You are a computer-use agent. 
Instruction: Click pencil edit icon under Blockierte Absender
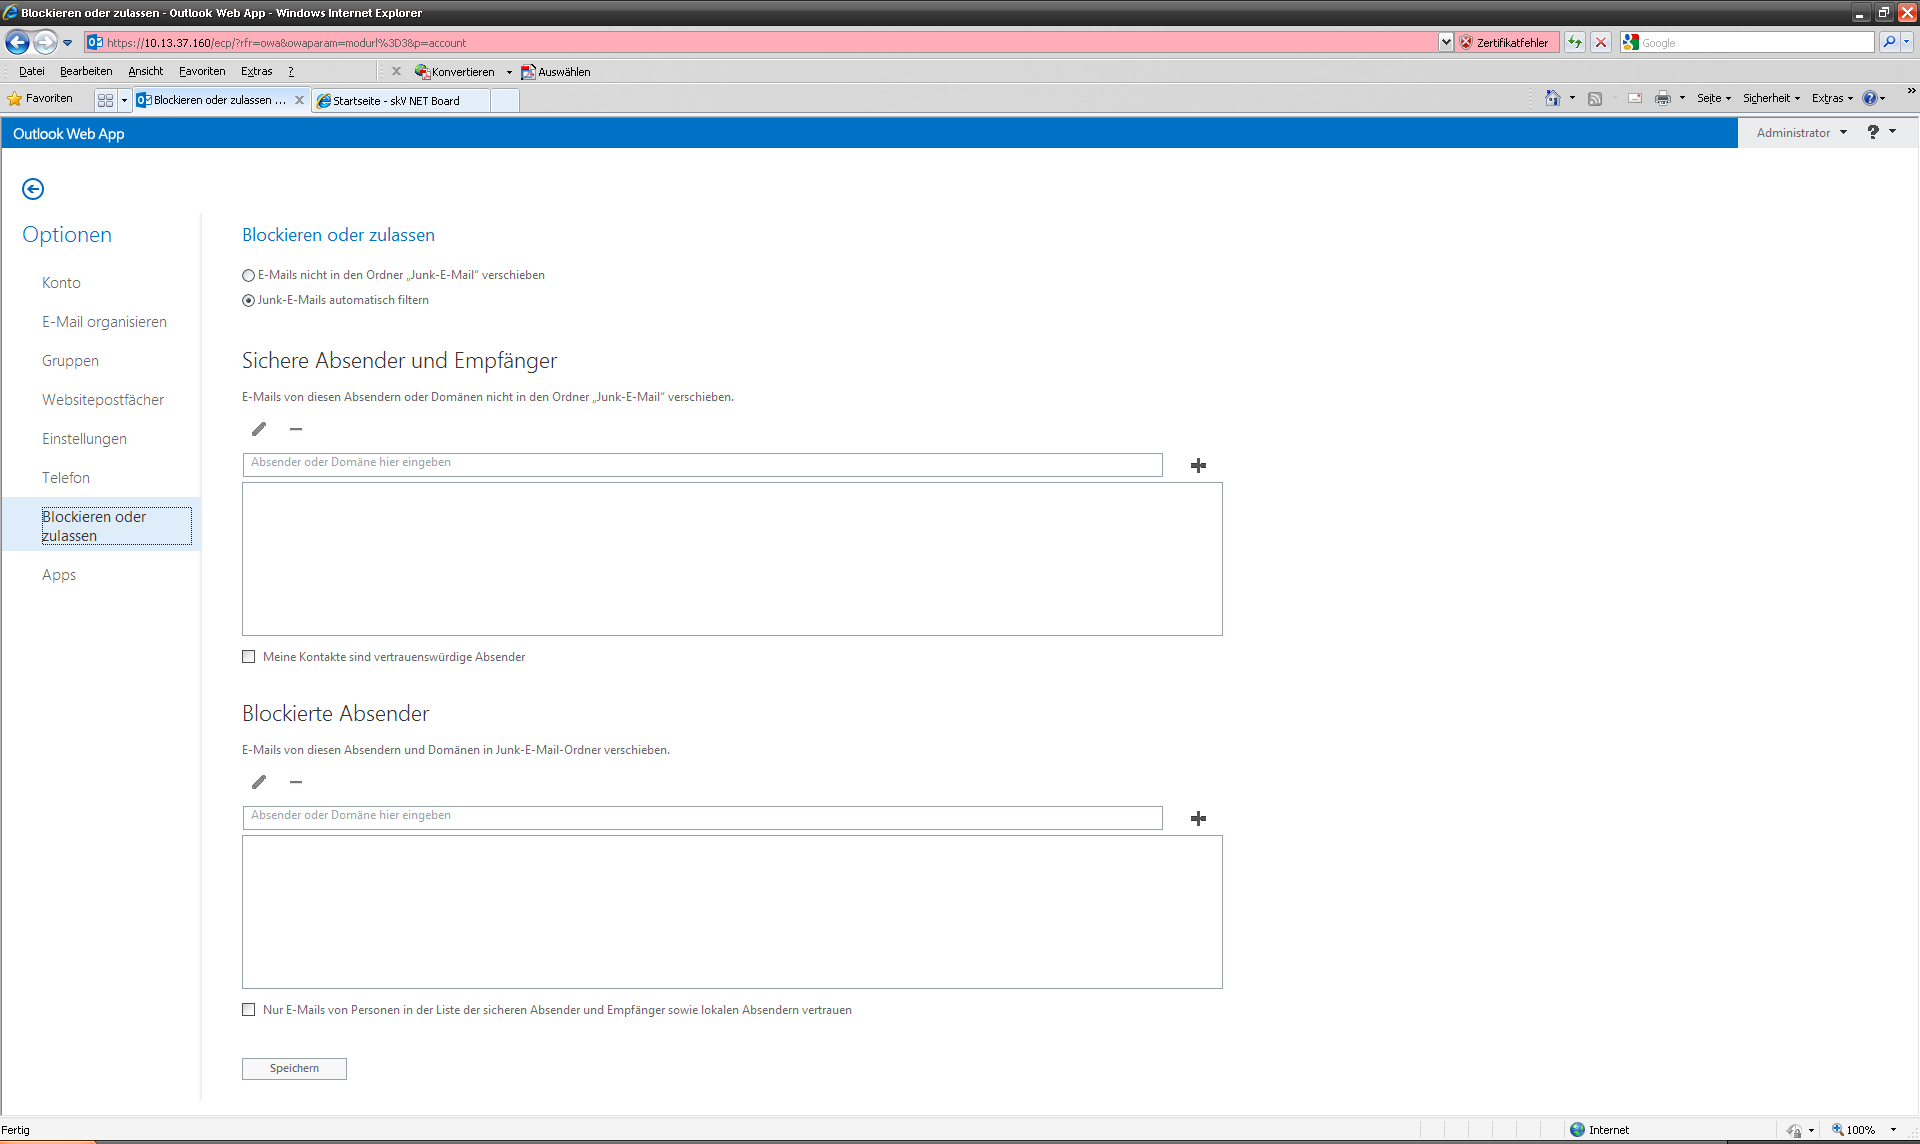[259, 782]
